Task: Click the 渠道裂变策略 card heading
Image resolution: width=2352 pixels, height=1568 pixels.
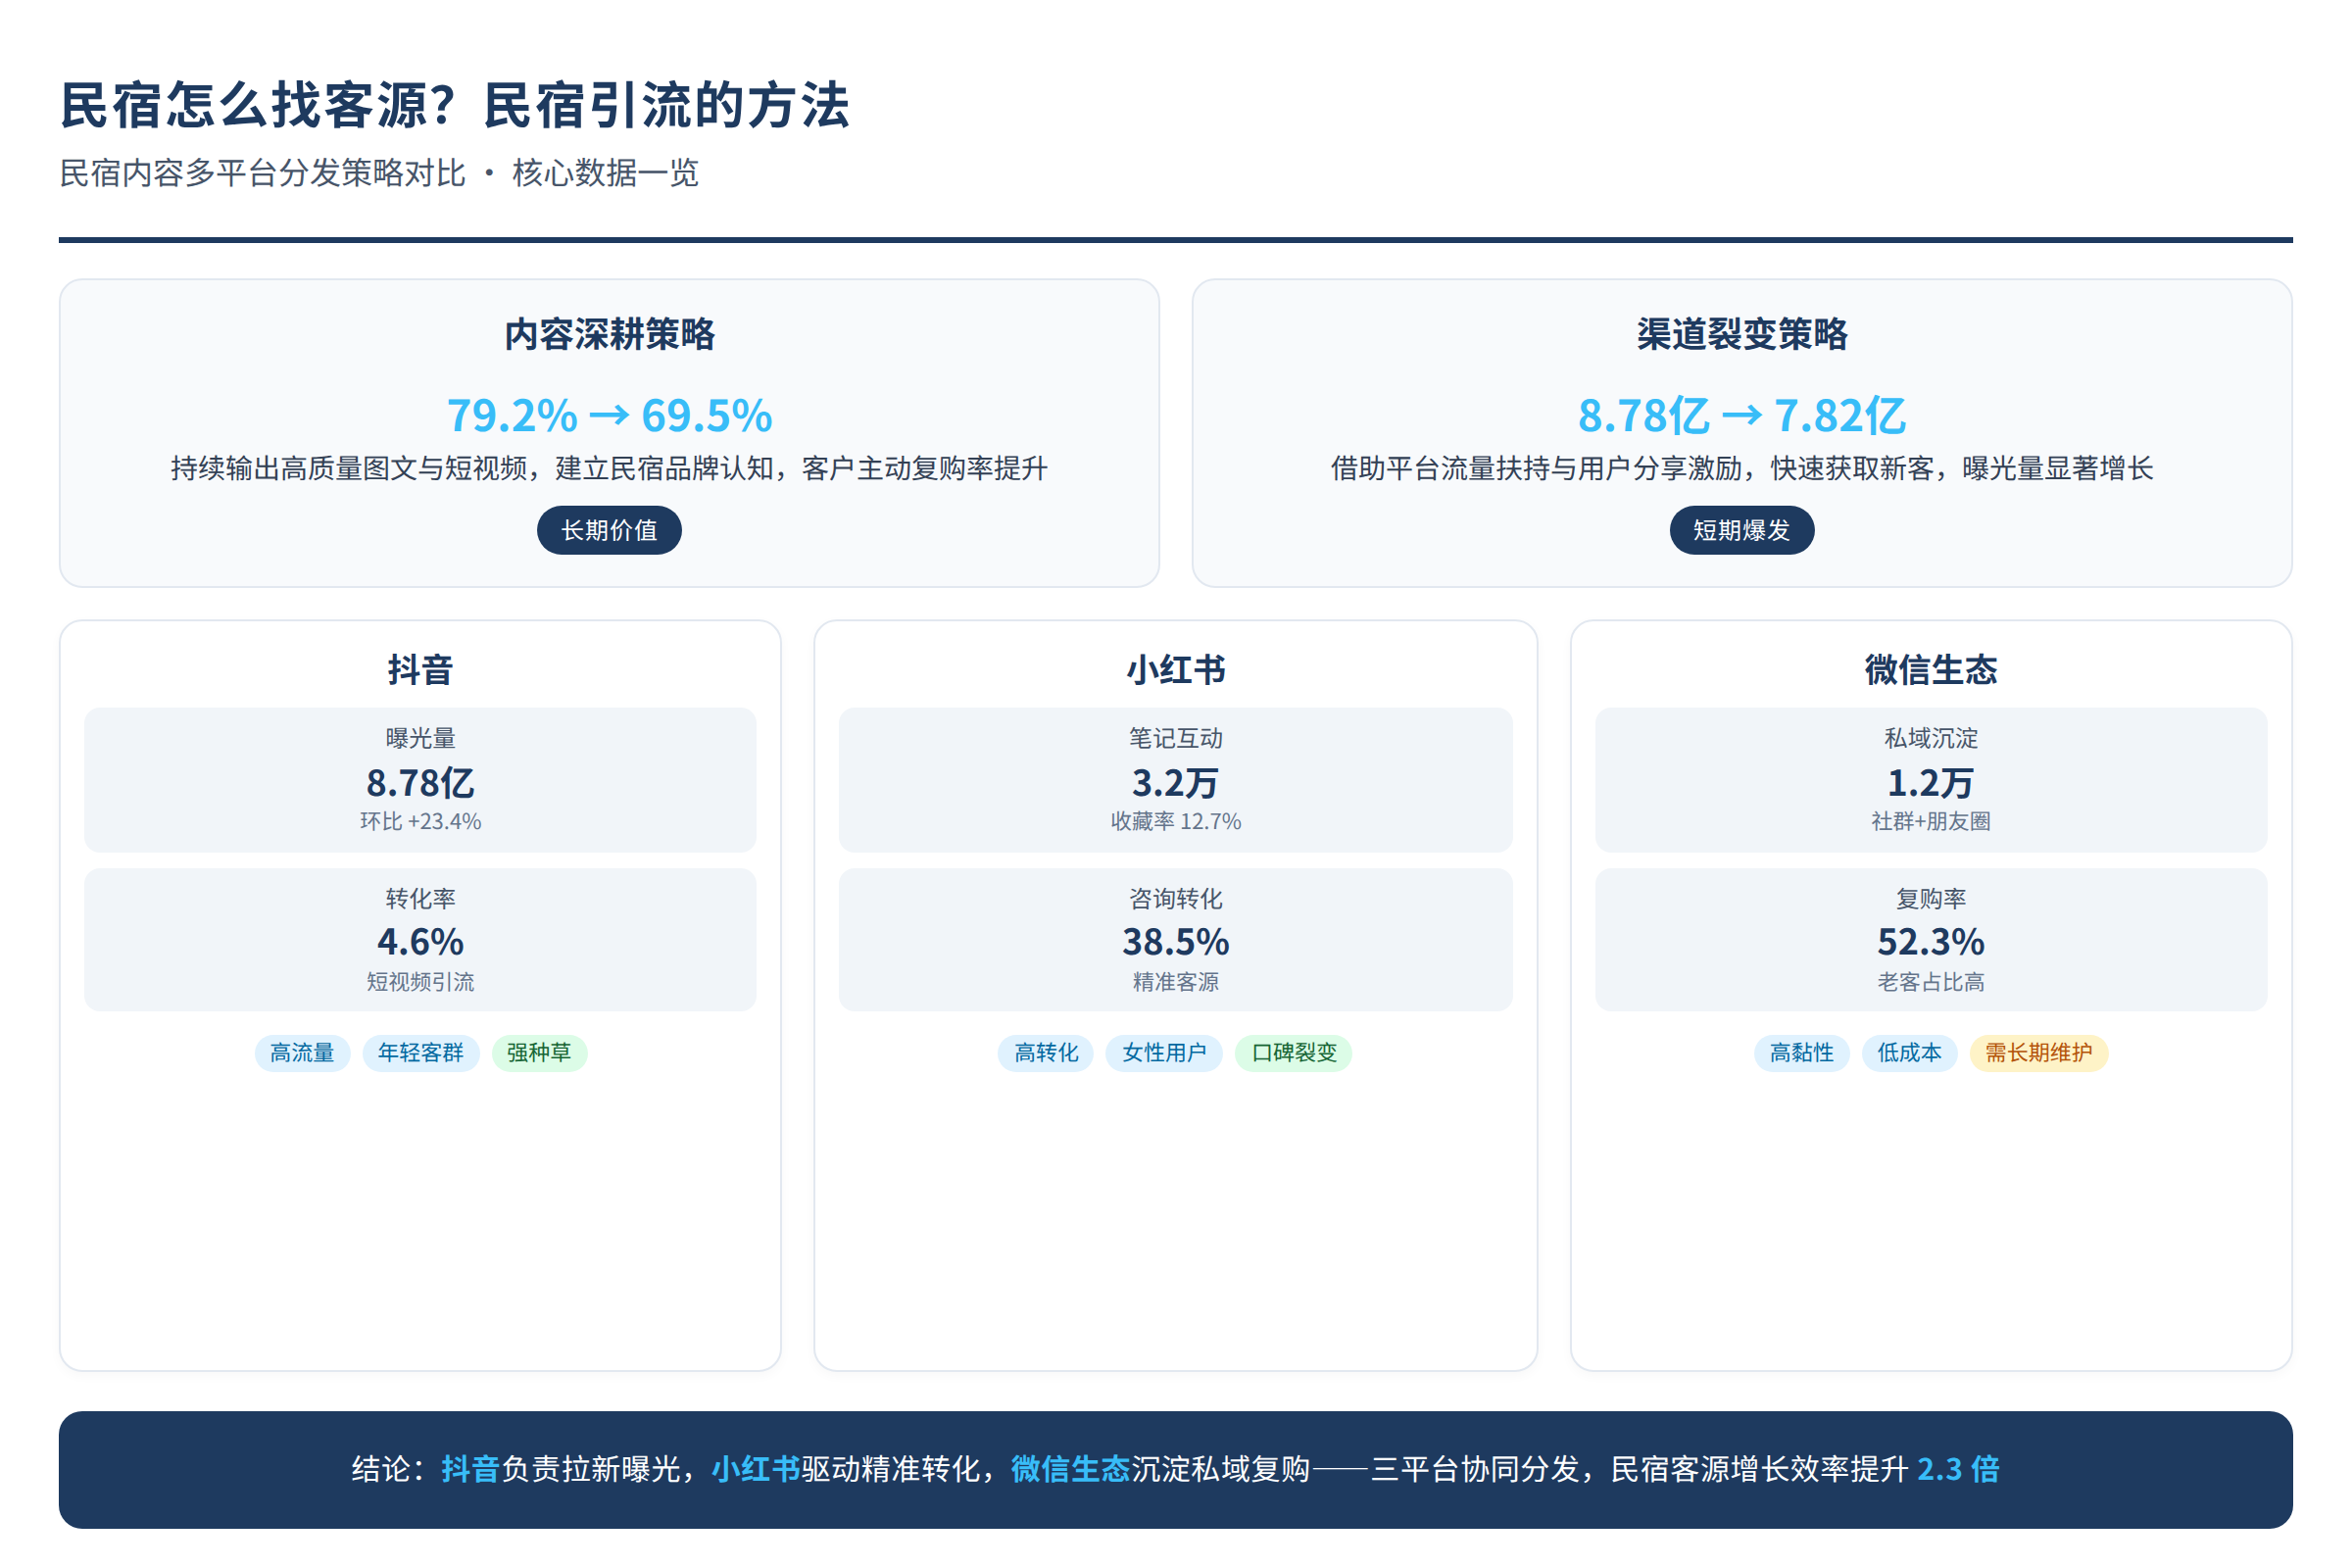Action: [x=1742, y=334]
